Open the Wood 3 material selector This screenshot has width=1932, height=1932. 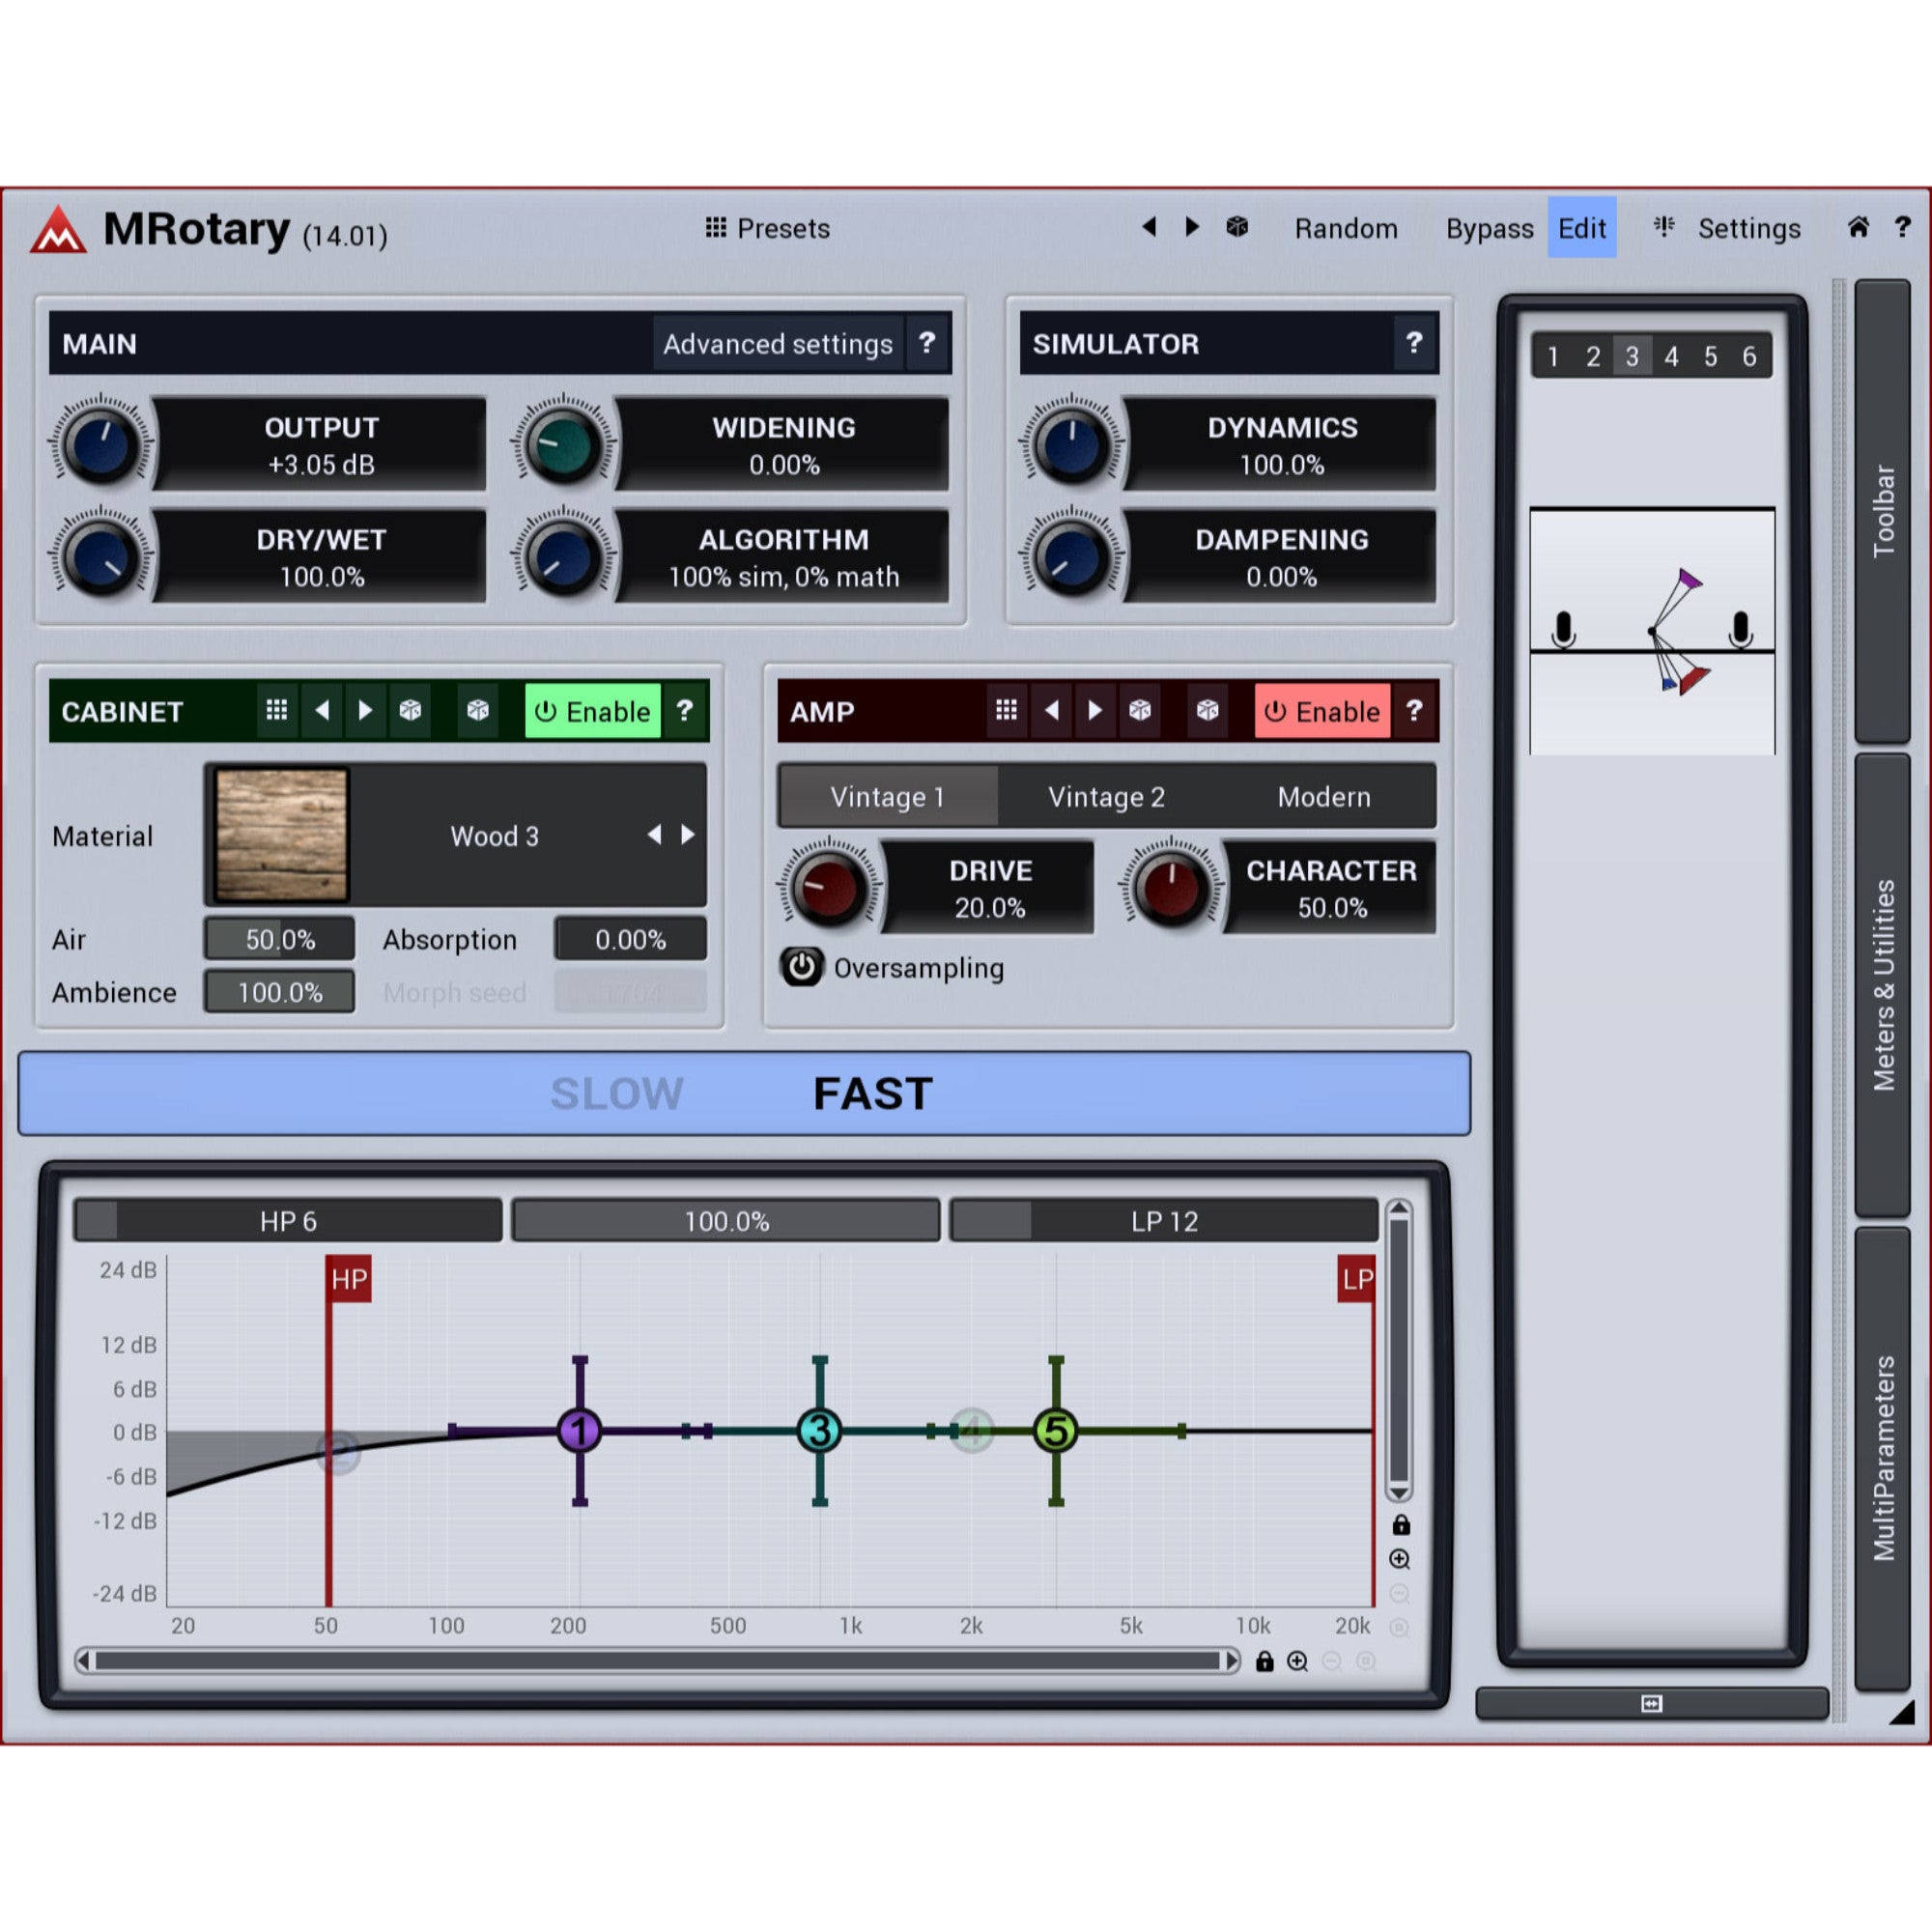(456, 835)
